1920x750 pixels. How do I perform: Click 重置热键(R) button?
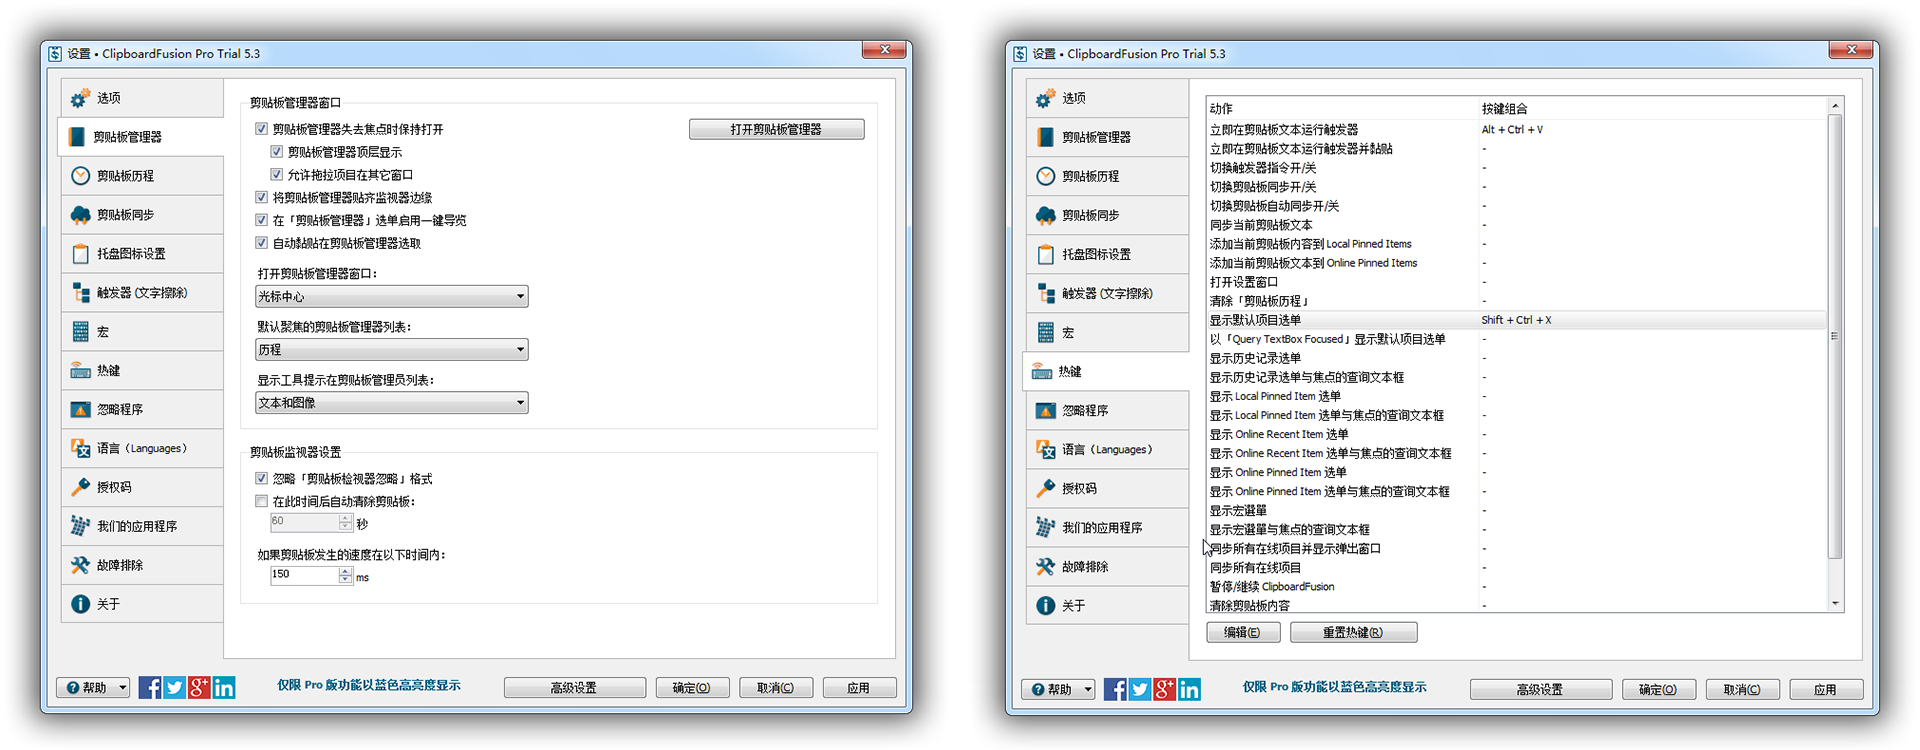1353,632
